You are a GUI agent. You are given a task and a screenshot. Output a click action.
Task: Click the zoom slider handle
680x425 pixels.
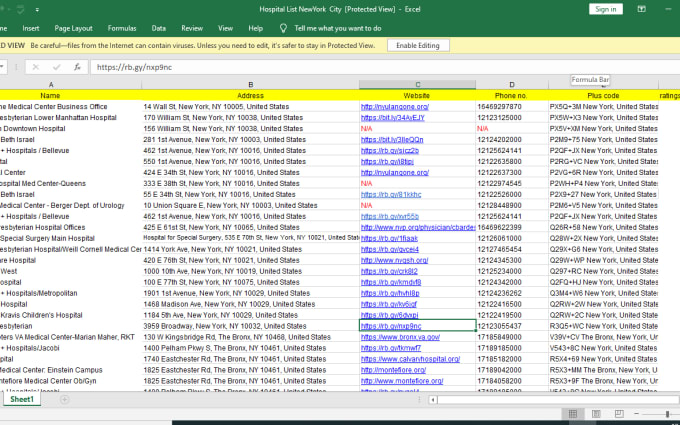tap(667, 414)
